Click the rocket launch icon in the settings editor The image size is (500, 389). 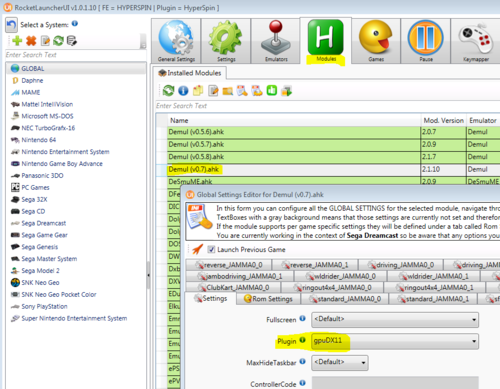tap(197, 249)
